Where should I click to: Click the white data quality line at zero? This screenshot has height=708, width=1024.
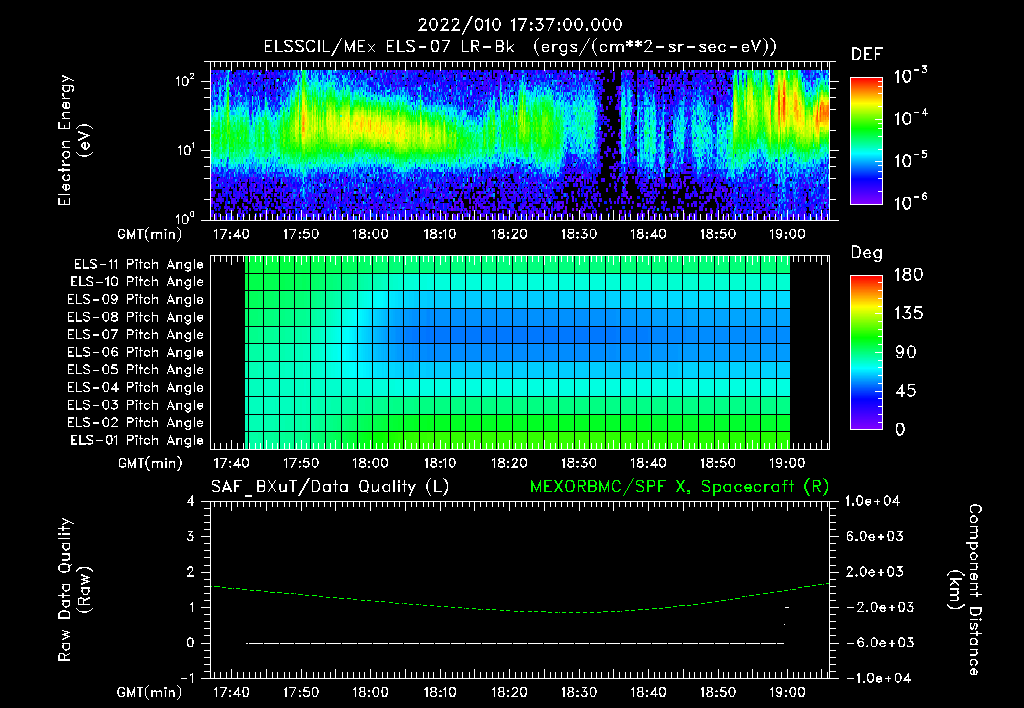[515, 643]
